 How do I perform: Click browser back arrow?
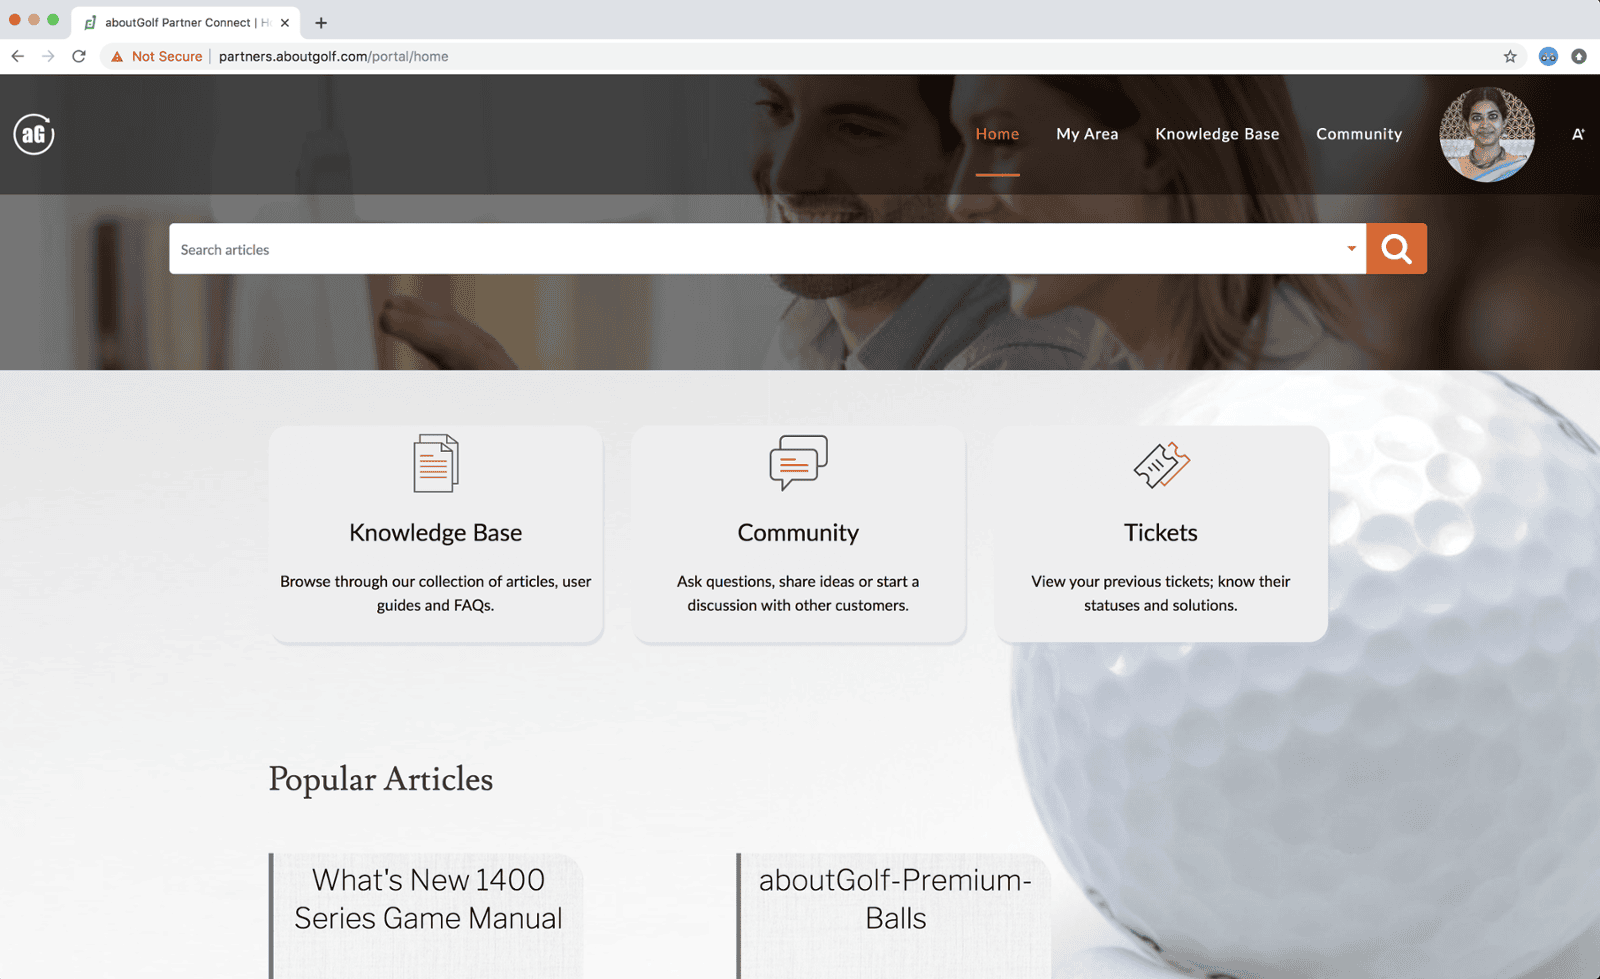[18, 56]
